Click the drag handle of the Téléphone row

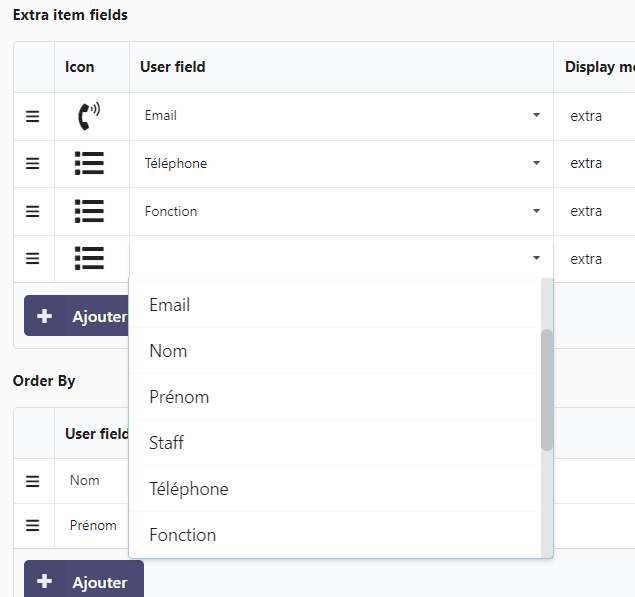click(33, 164)
